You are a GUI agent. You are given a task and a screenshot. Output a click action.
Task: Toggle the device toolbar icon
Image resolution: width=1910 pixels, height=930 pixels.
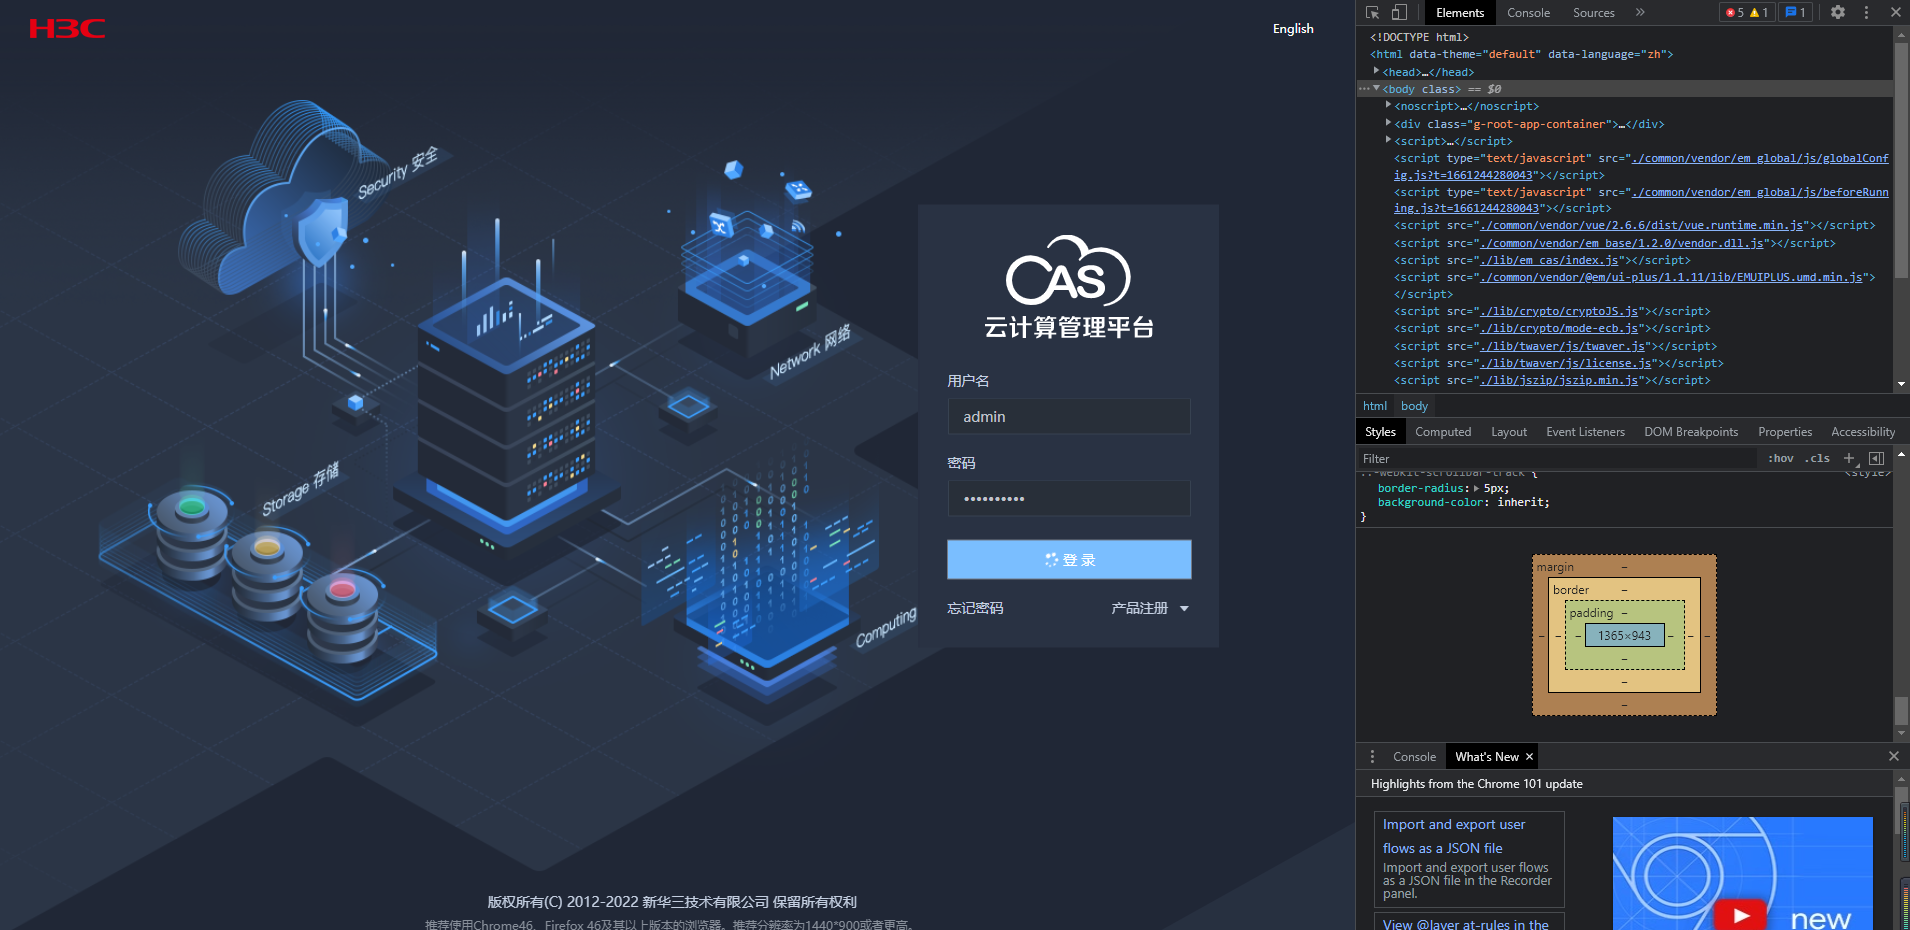click(x=1399, y=13)
